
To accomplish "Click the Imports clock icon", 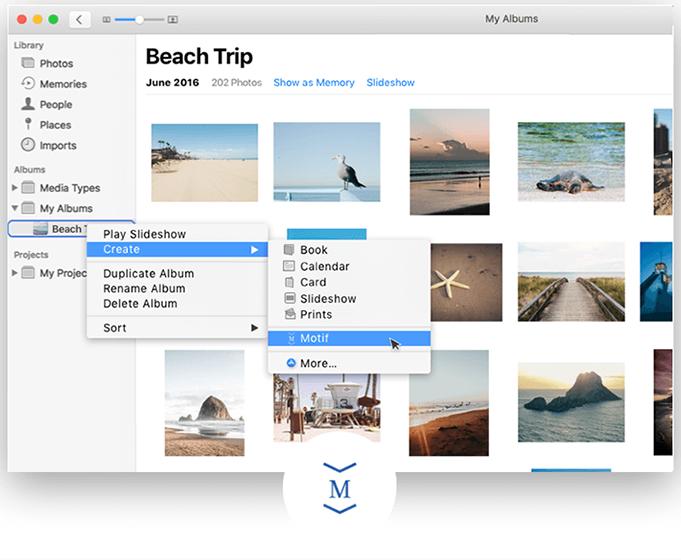I will point(28,145).
